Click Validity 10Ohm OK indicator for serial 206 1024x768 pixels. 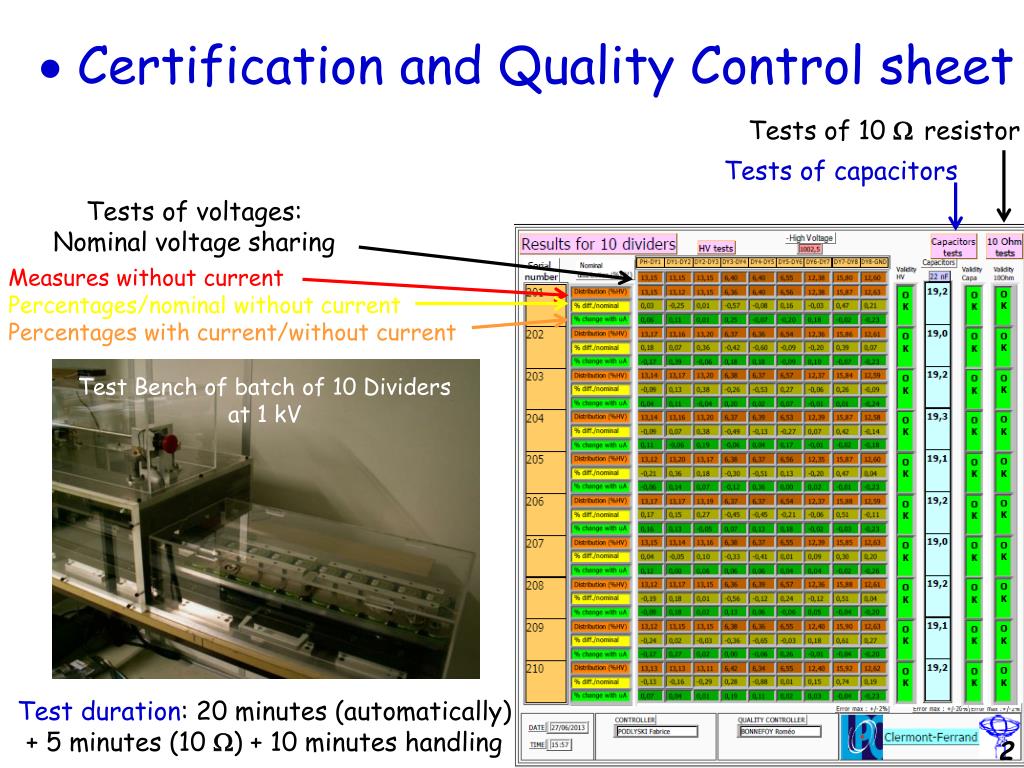click(x=1004, y=514)
